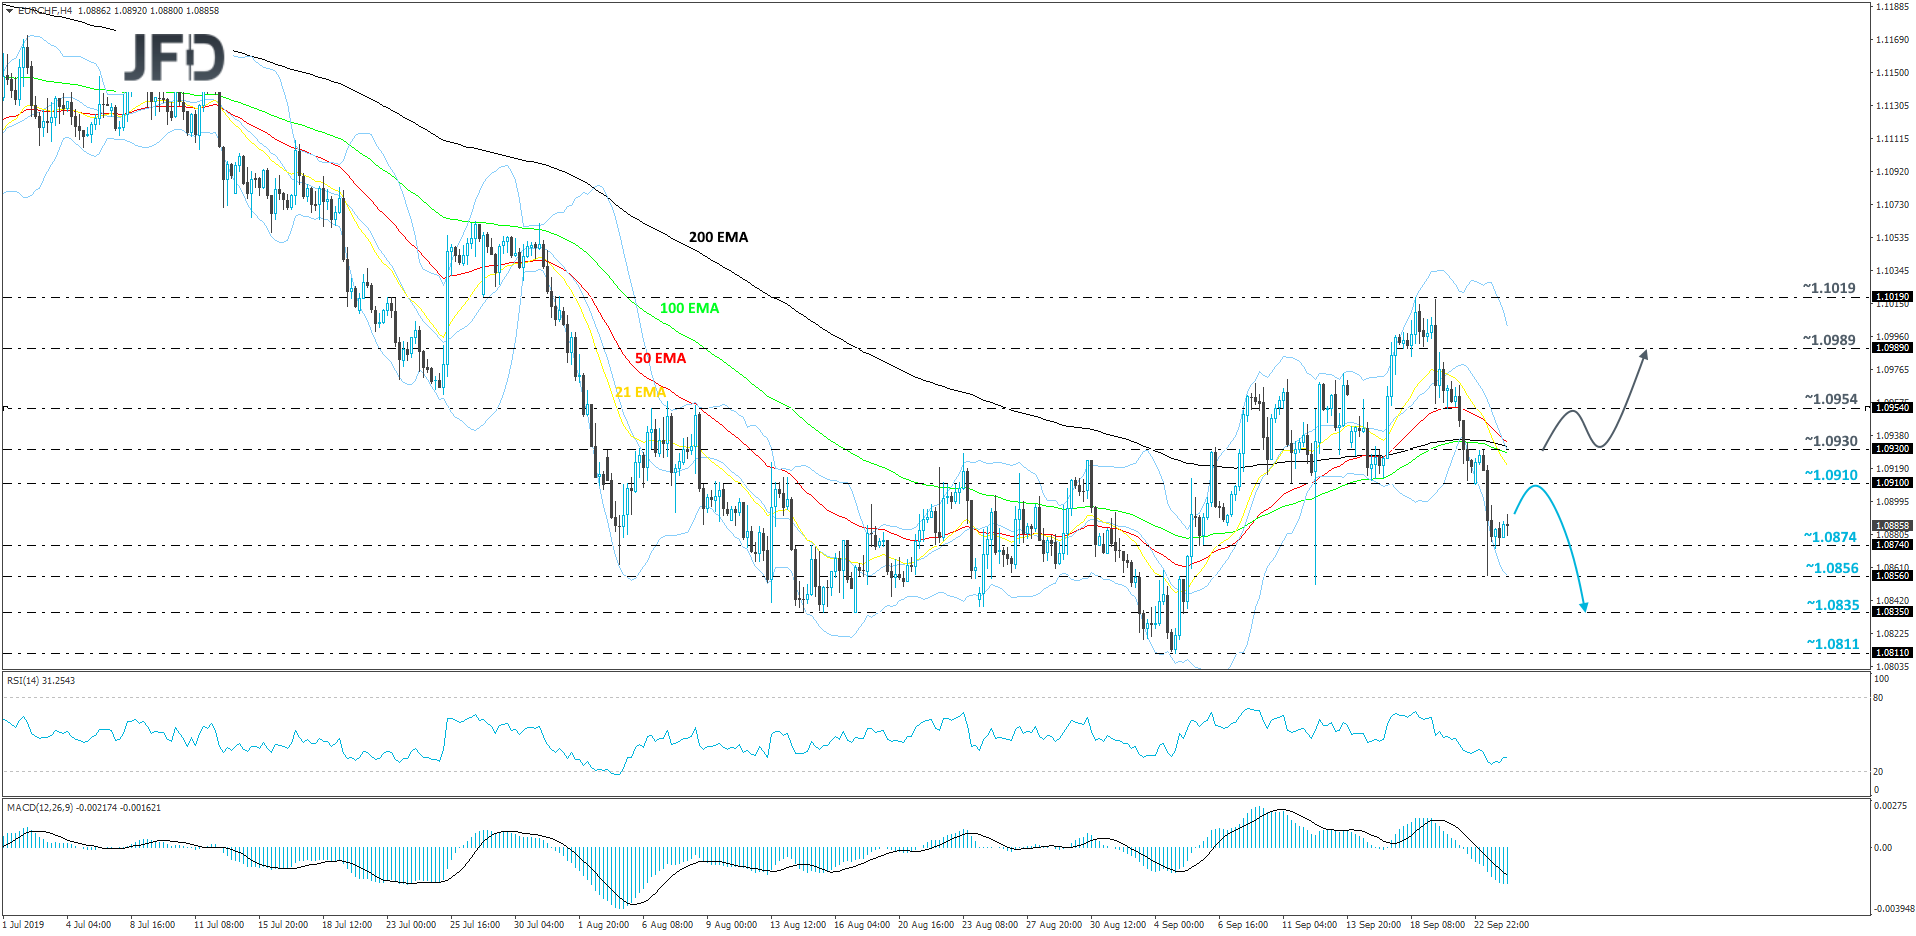1916x936 pixels.
Task: Click the 18 Sep 08:00 date label
Action: 1437,925
